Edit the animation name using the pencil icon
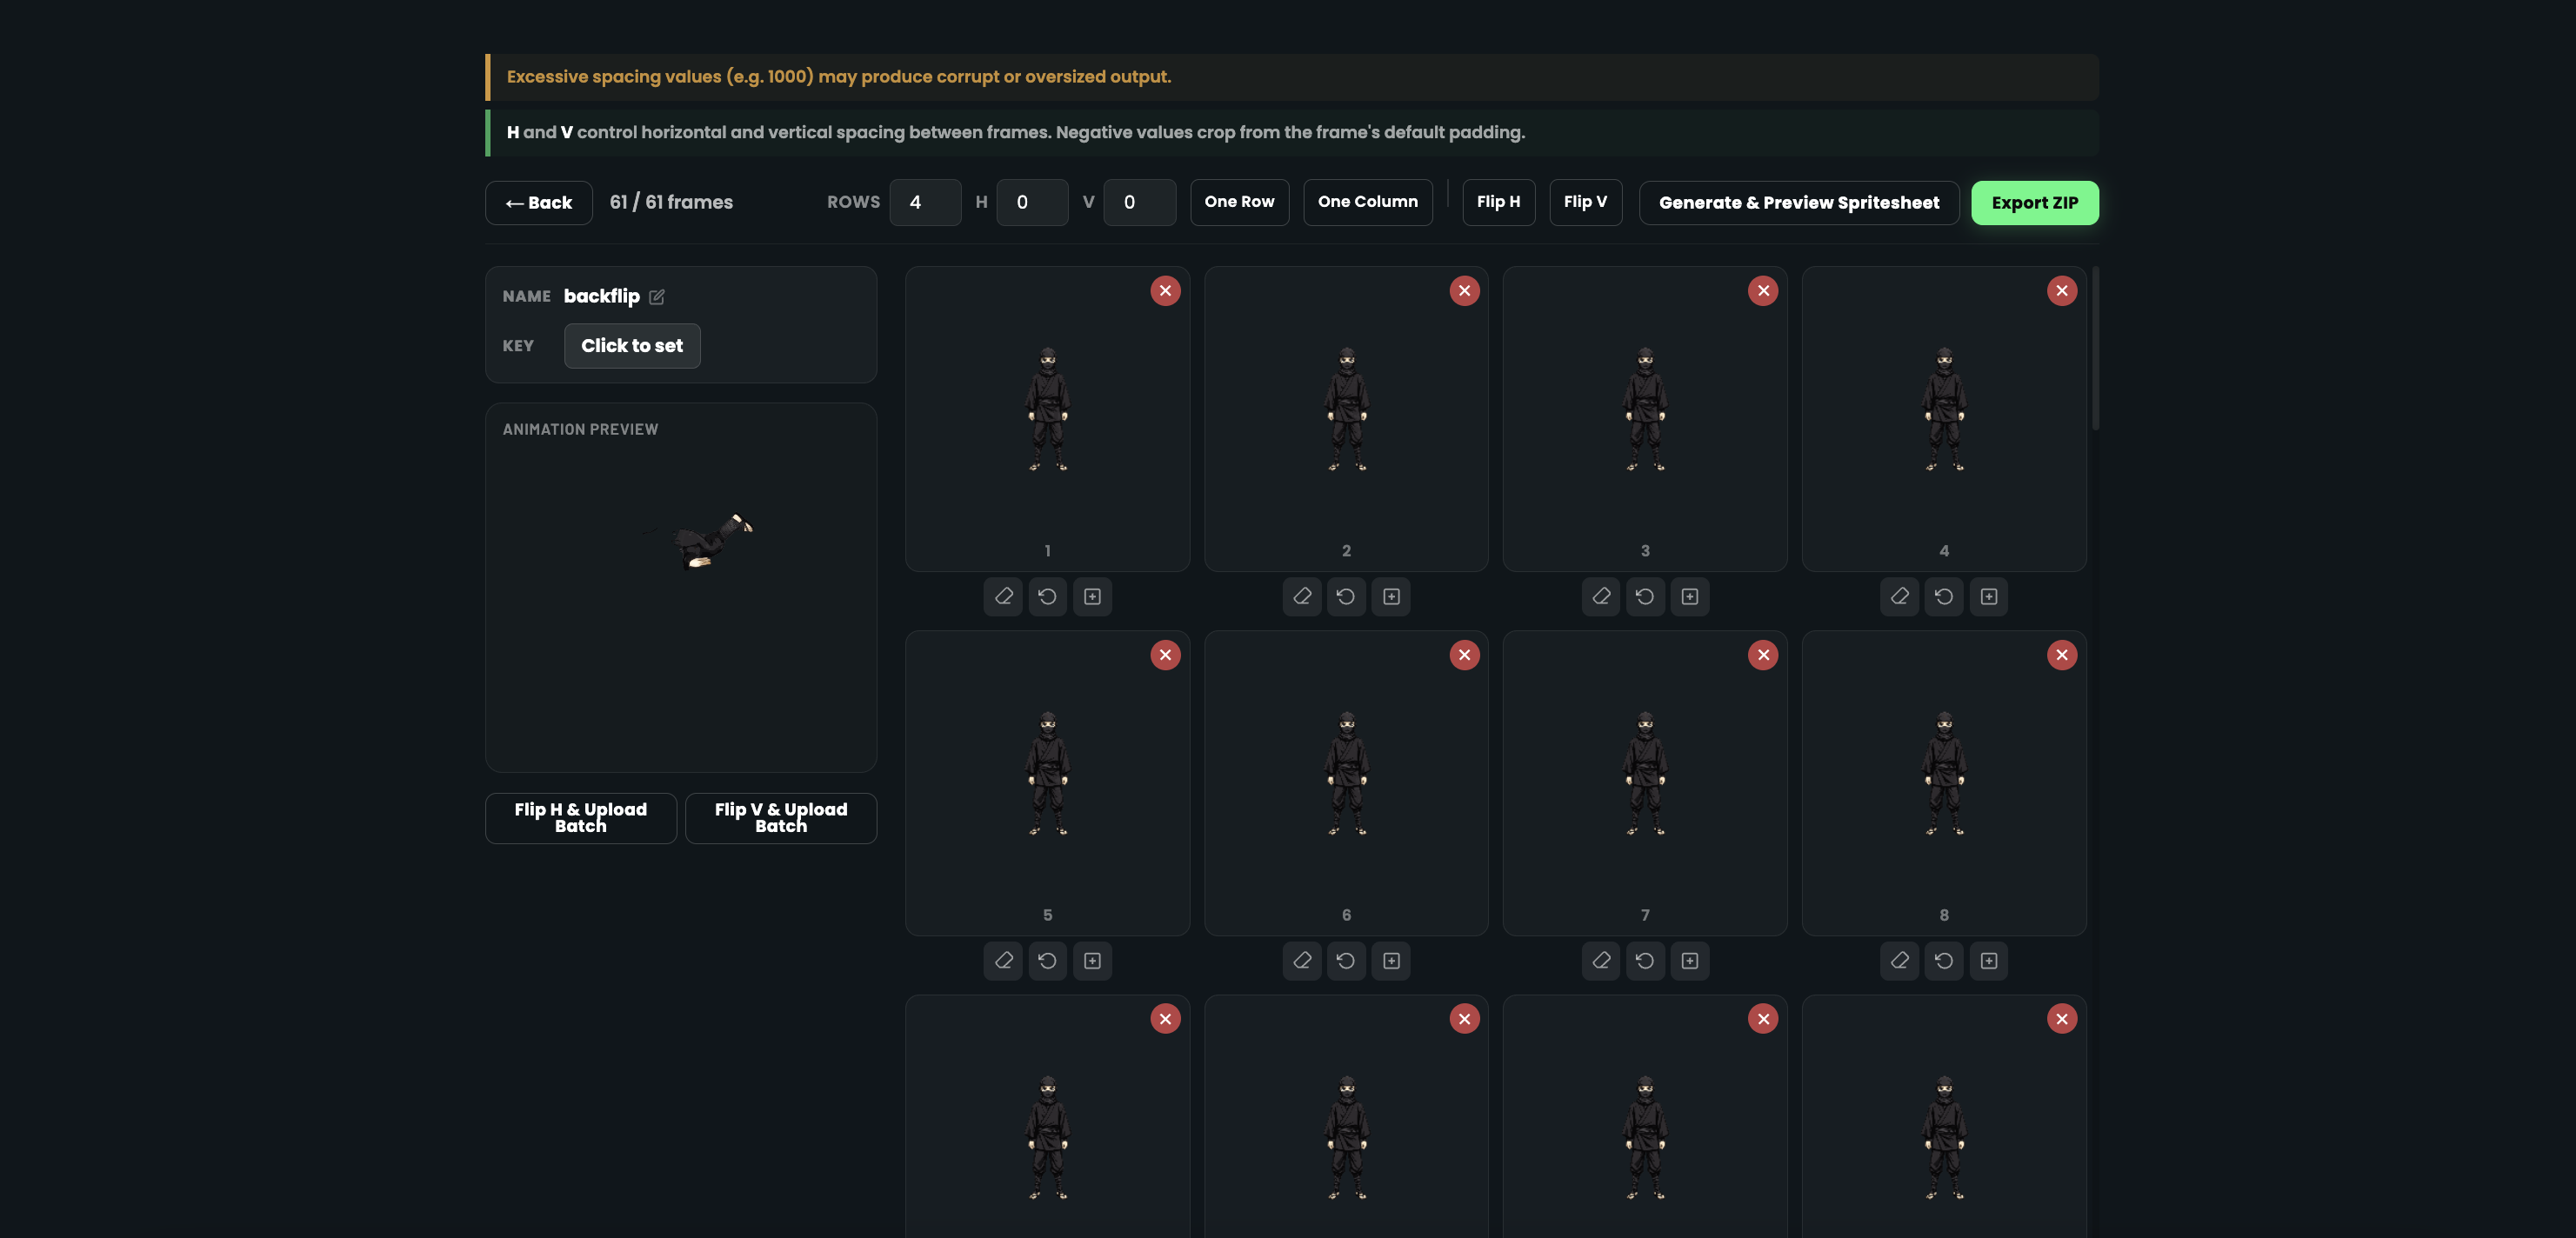The height and width of the screenshot is (1238, 2576). point(657,296)
